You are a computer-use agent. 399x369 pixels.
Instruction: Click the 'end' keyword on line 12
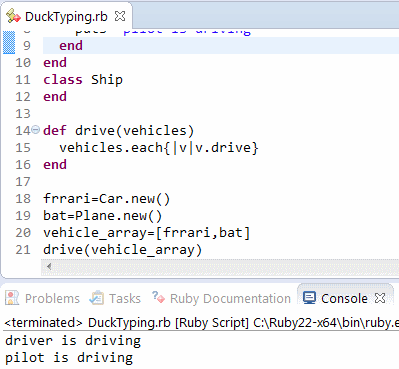tap(55, 97)
